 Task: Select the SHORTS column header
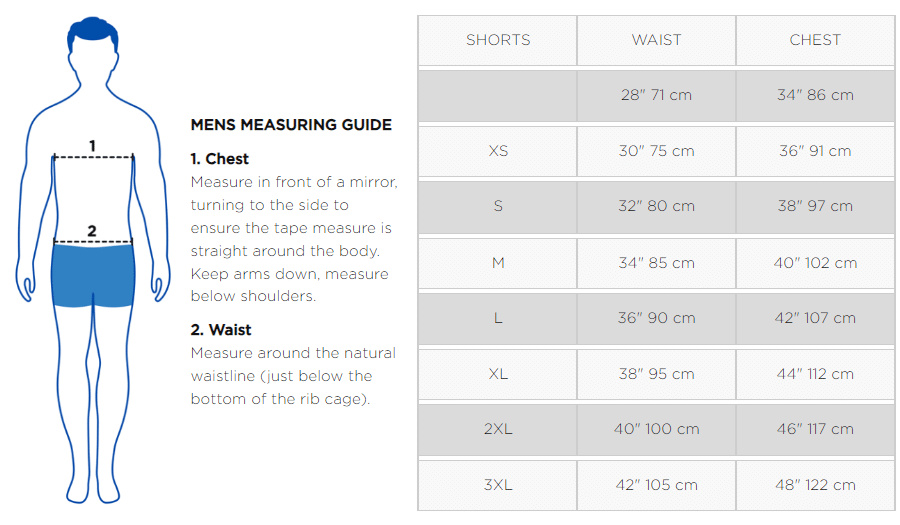click(498, 40)
